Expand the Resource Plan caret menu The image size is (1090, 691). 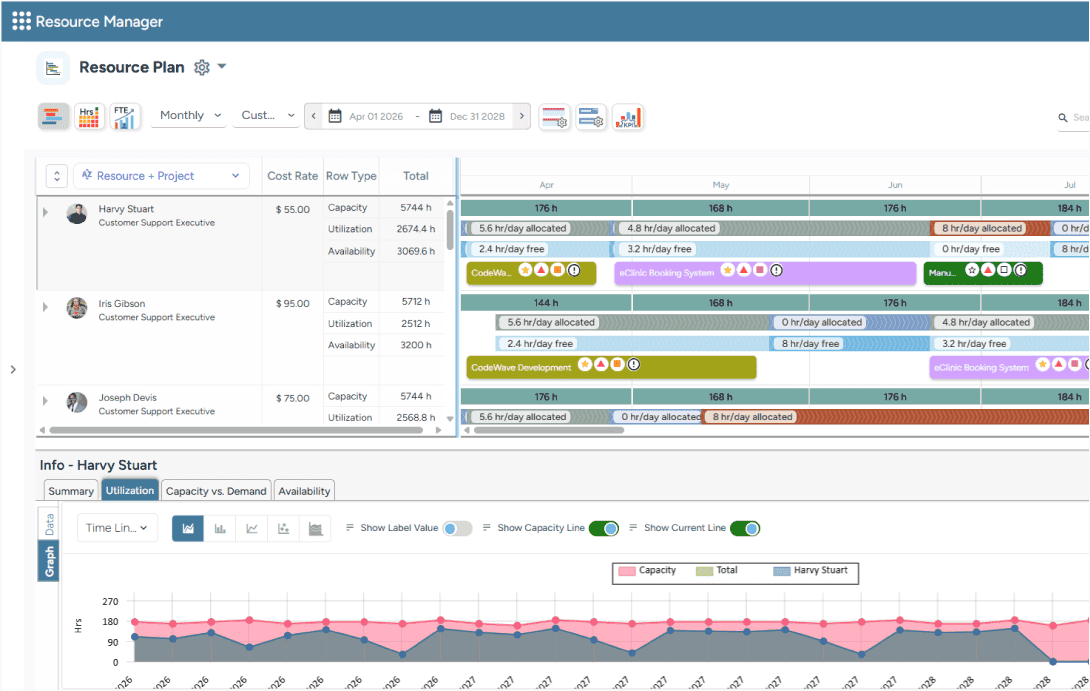click(x=222, y=67)
